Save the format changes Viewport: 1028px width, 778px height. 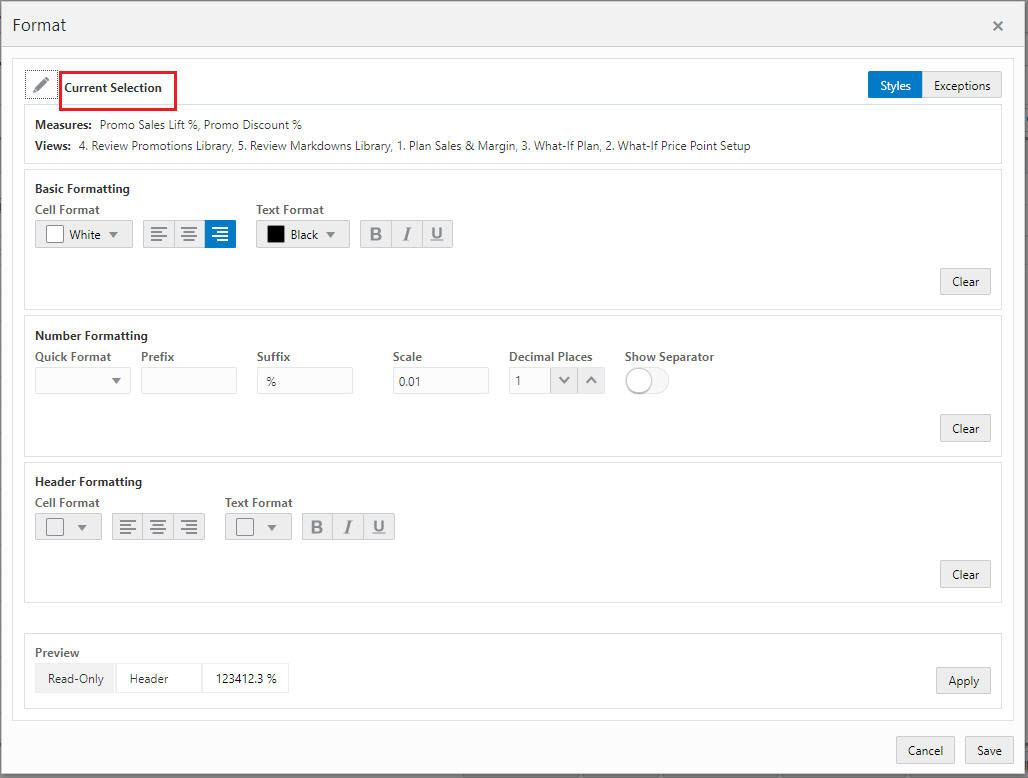[x=989, y=750]
